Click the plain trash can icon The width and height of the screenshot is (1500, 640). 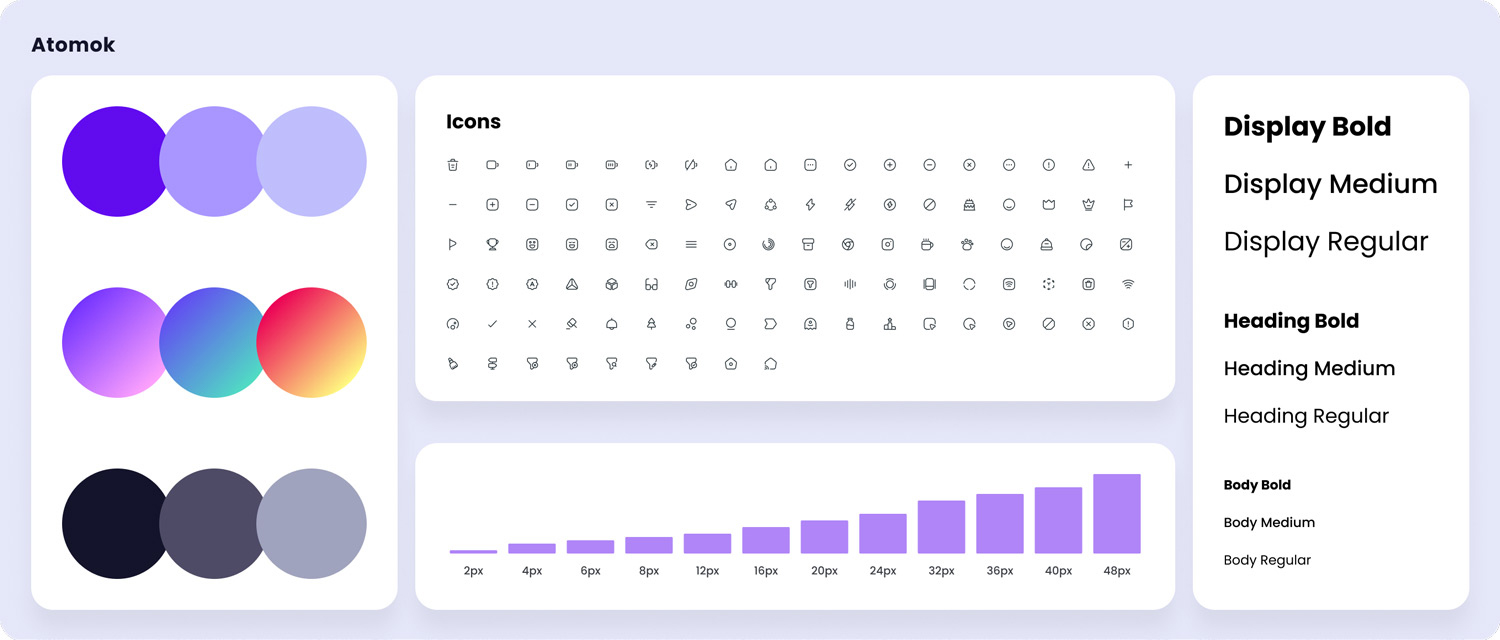pos(453,165)
